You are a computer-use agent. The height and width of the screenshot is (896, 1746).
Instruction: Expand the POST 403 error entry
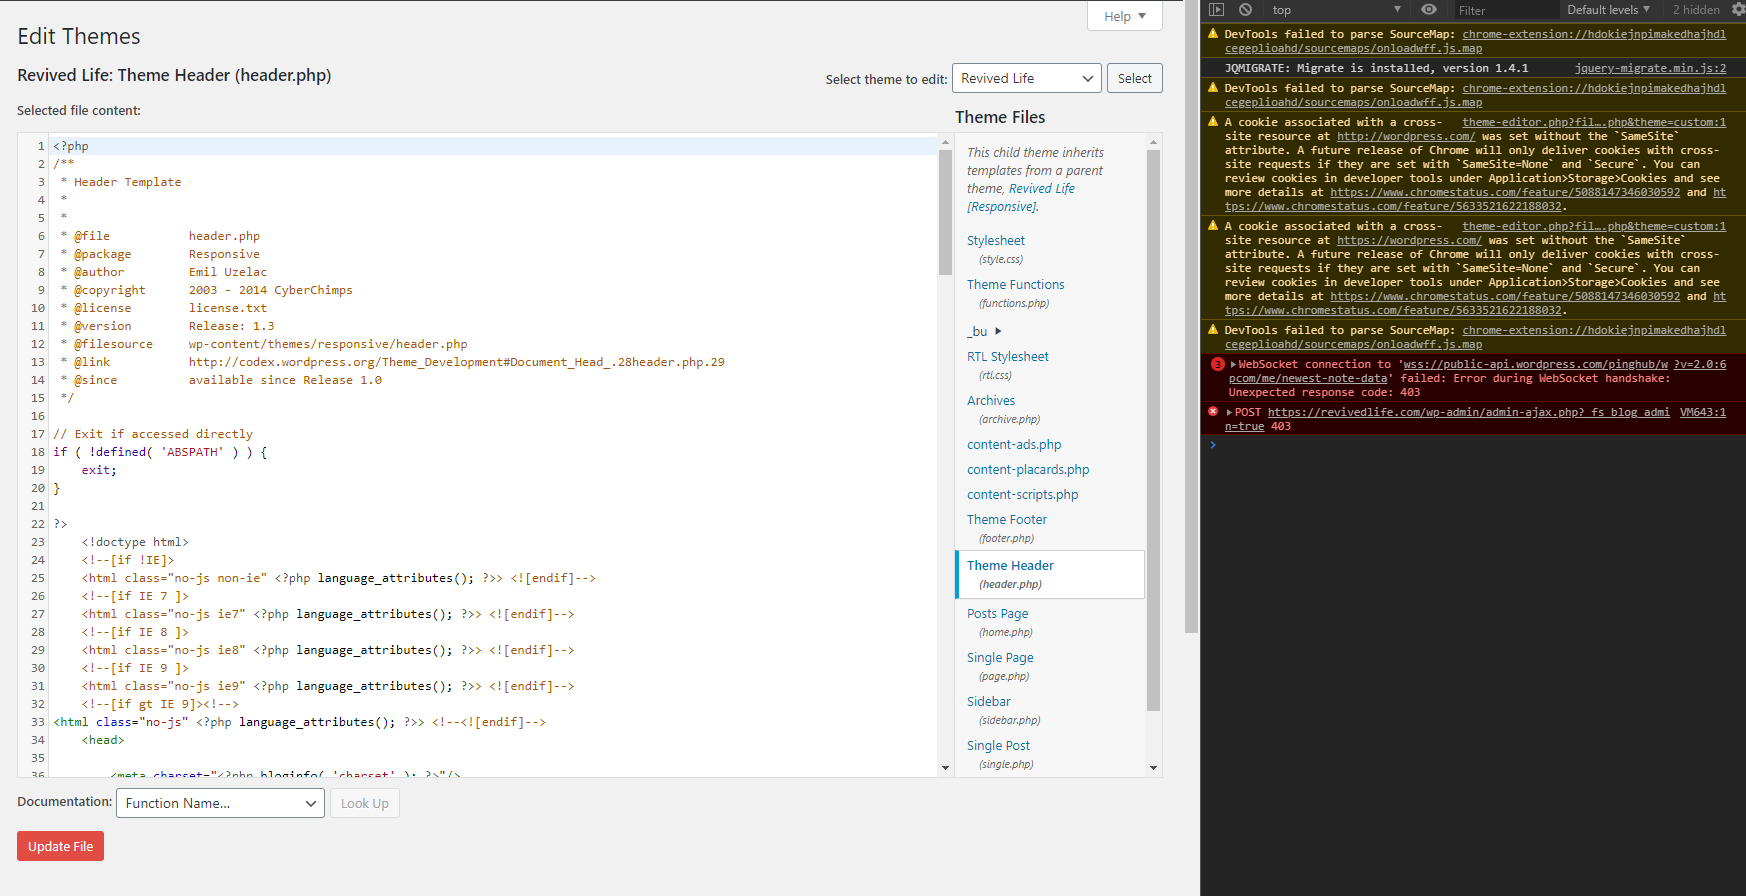pos(1229,413)
